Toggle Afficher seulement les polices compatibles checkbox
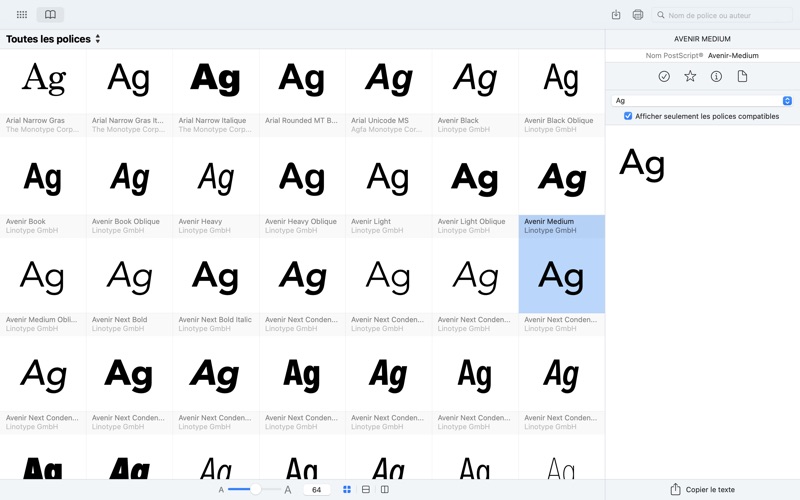 pyautogui.click(x=628, y=116)
